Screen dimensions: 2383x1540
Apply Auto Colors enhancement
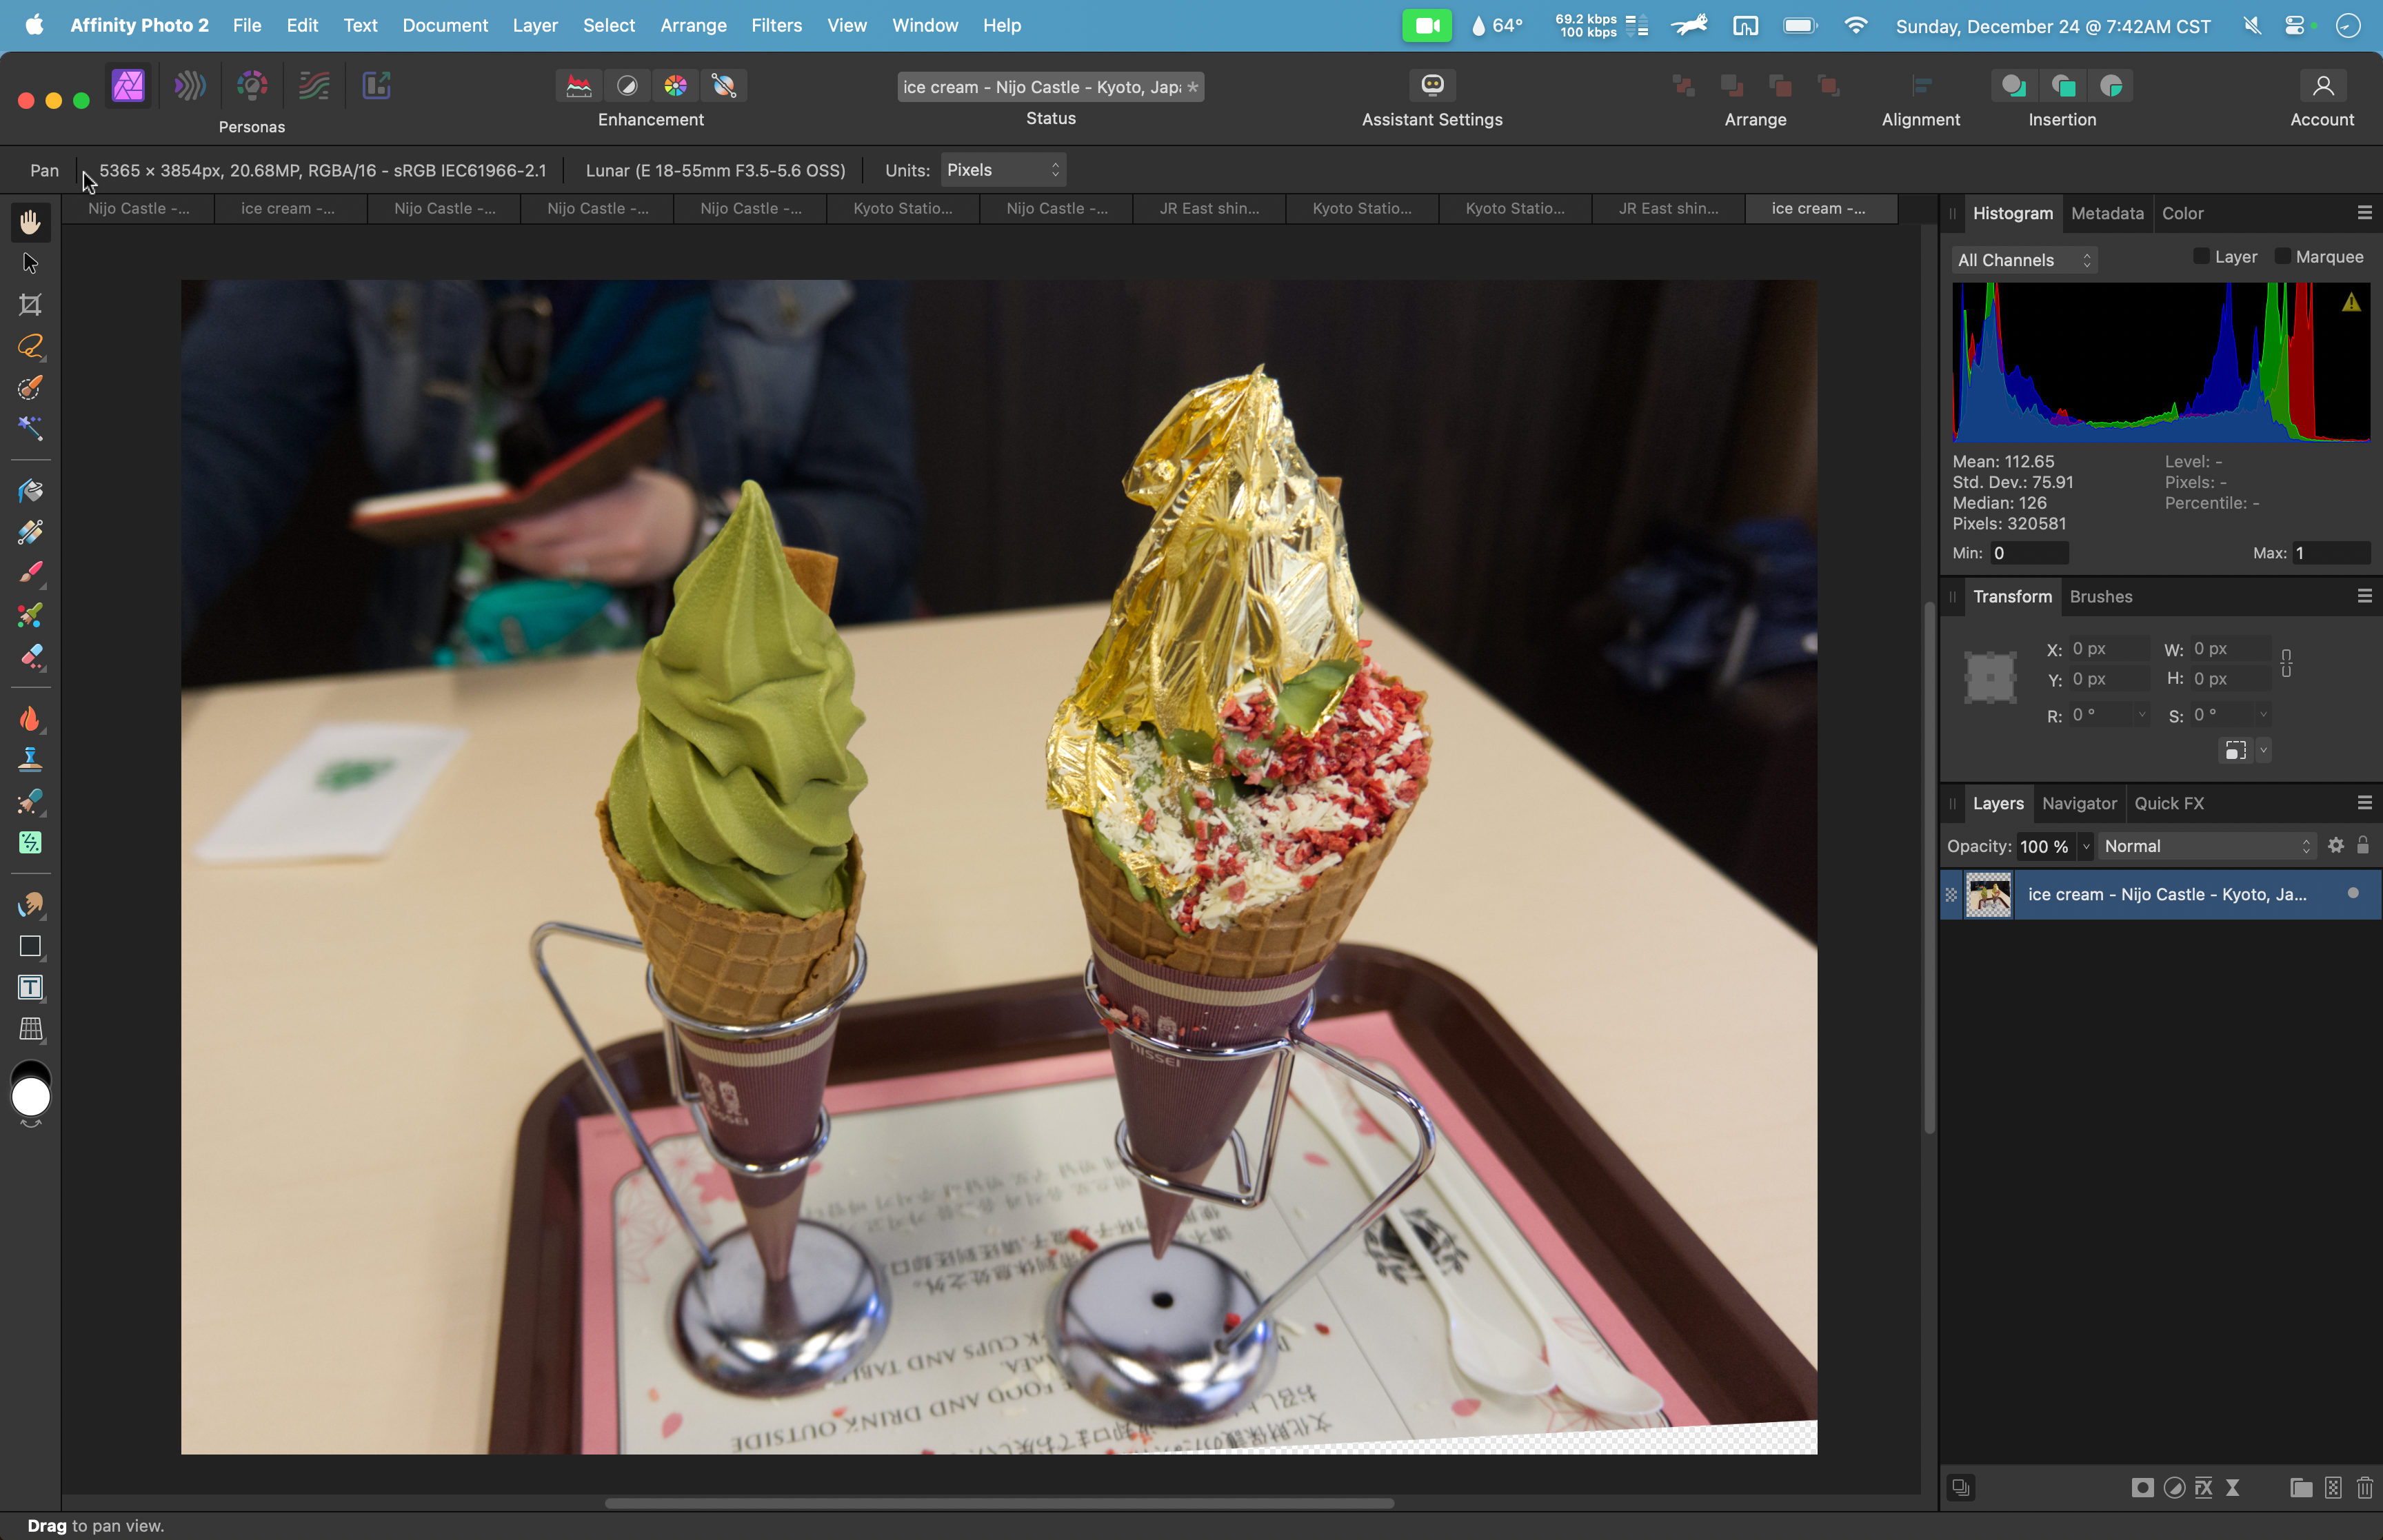pos(676,86)
